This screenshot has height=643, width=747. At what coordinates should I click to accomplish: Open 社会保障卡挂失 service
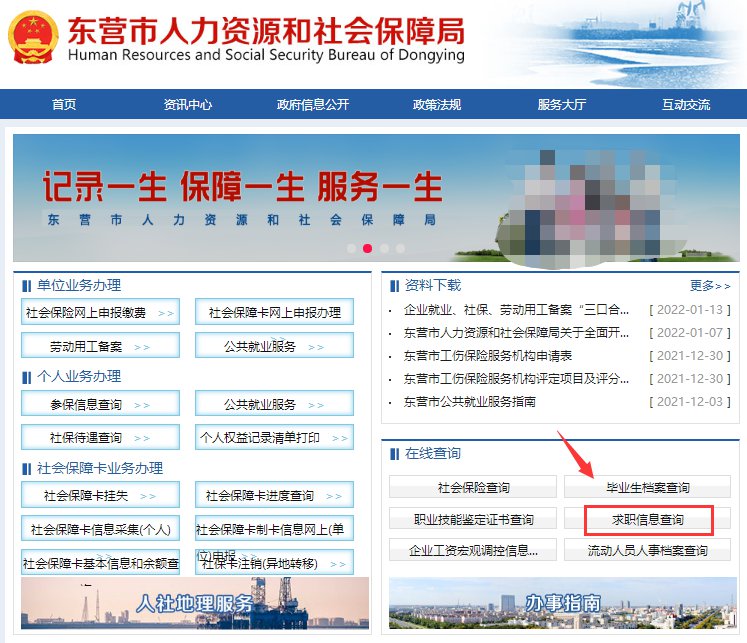tap(101, 495)
